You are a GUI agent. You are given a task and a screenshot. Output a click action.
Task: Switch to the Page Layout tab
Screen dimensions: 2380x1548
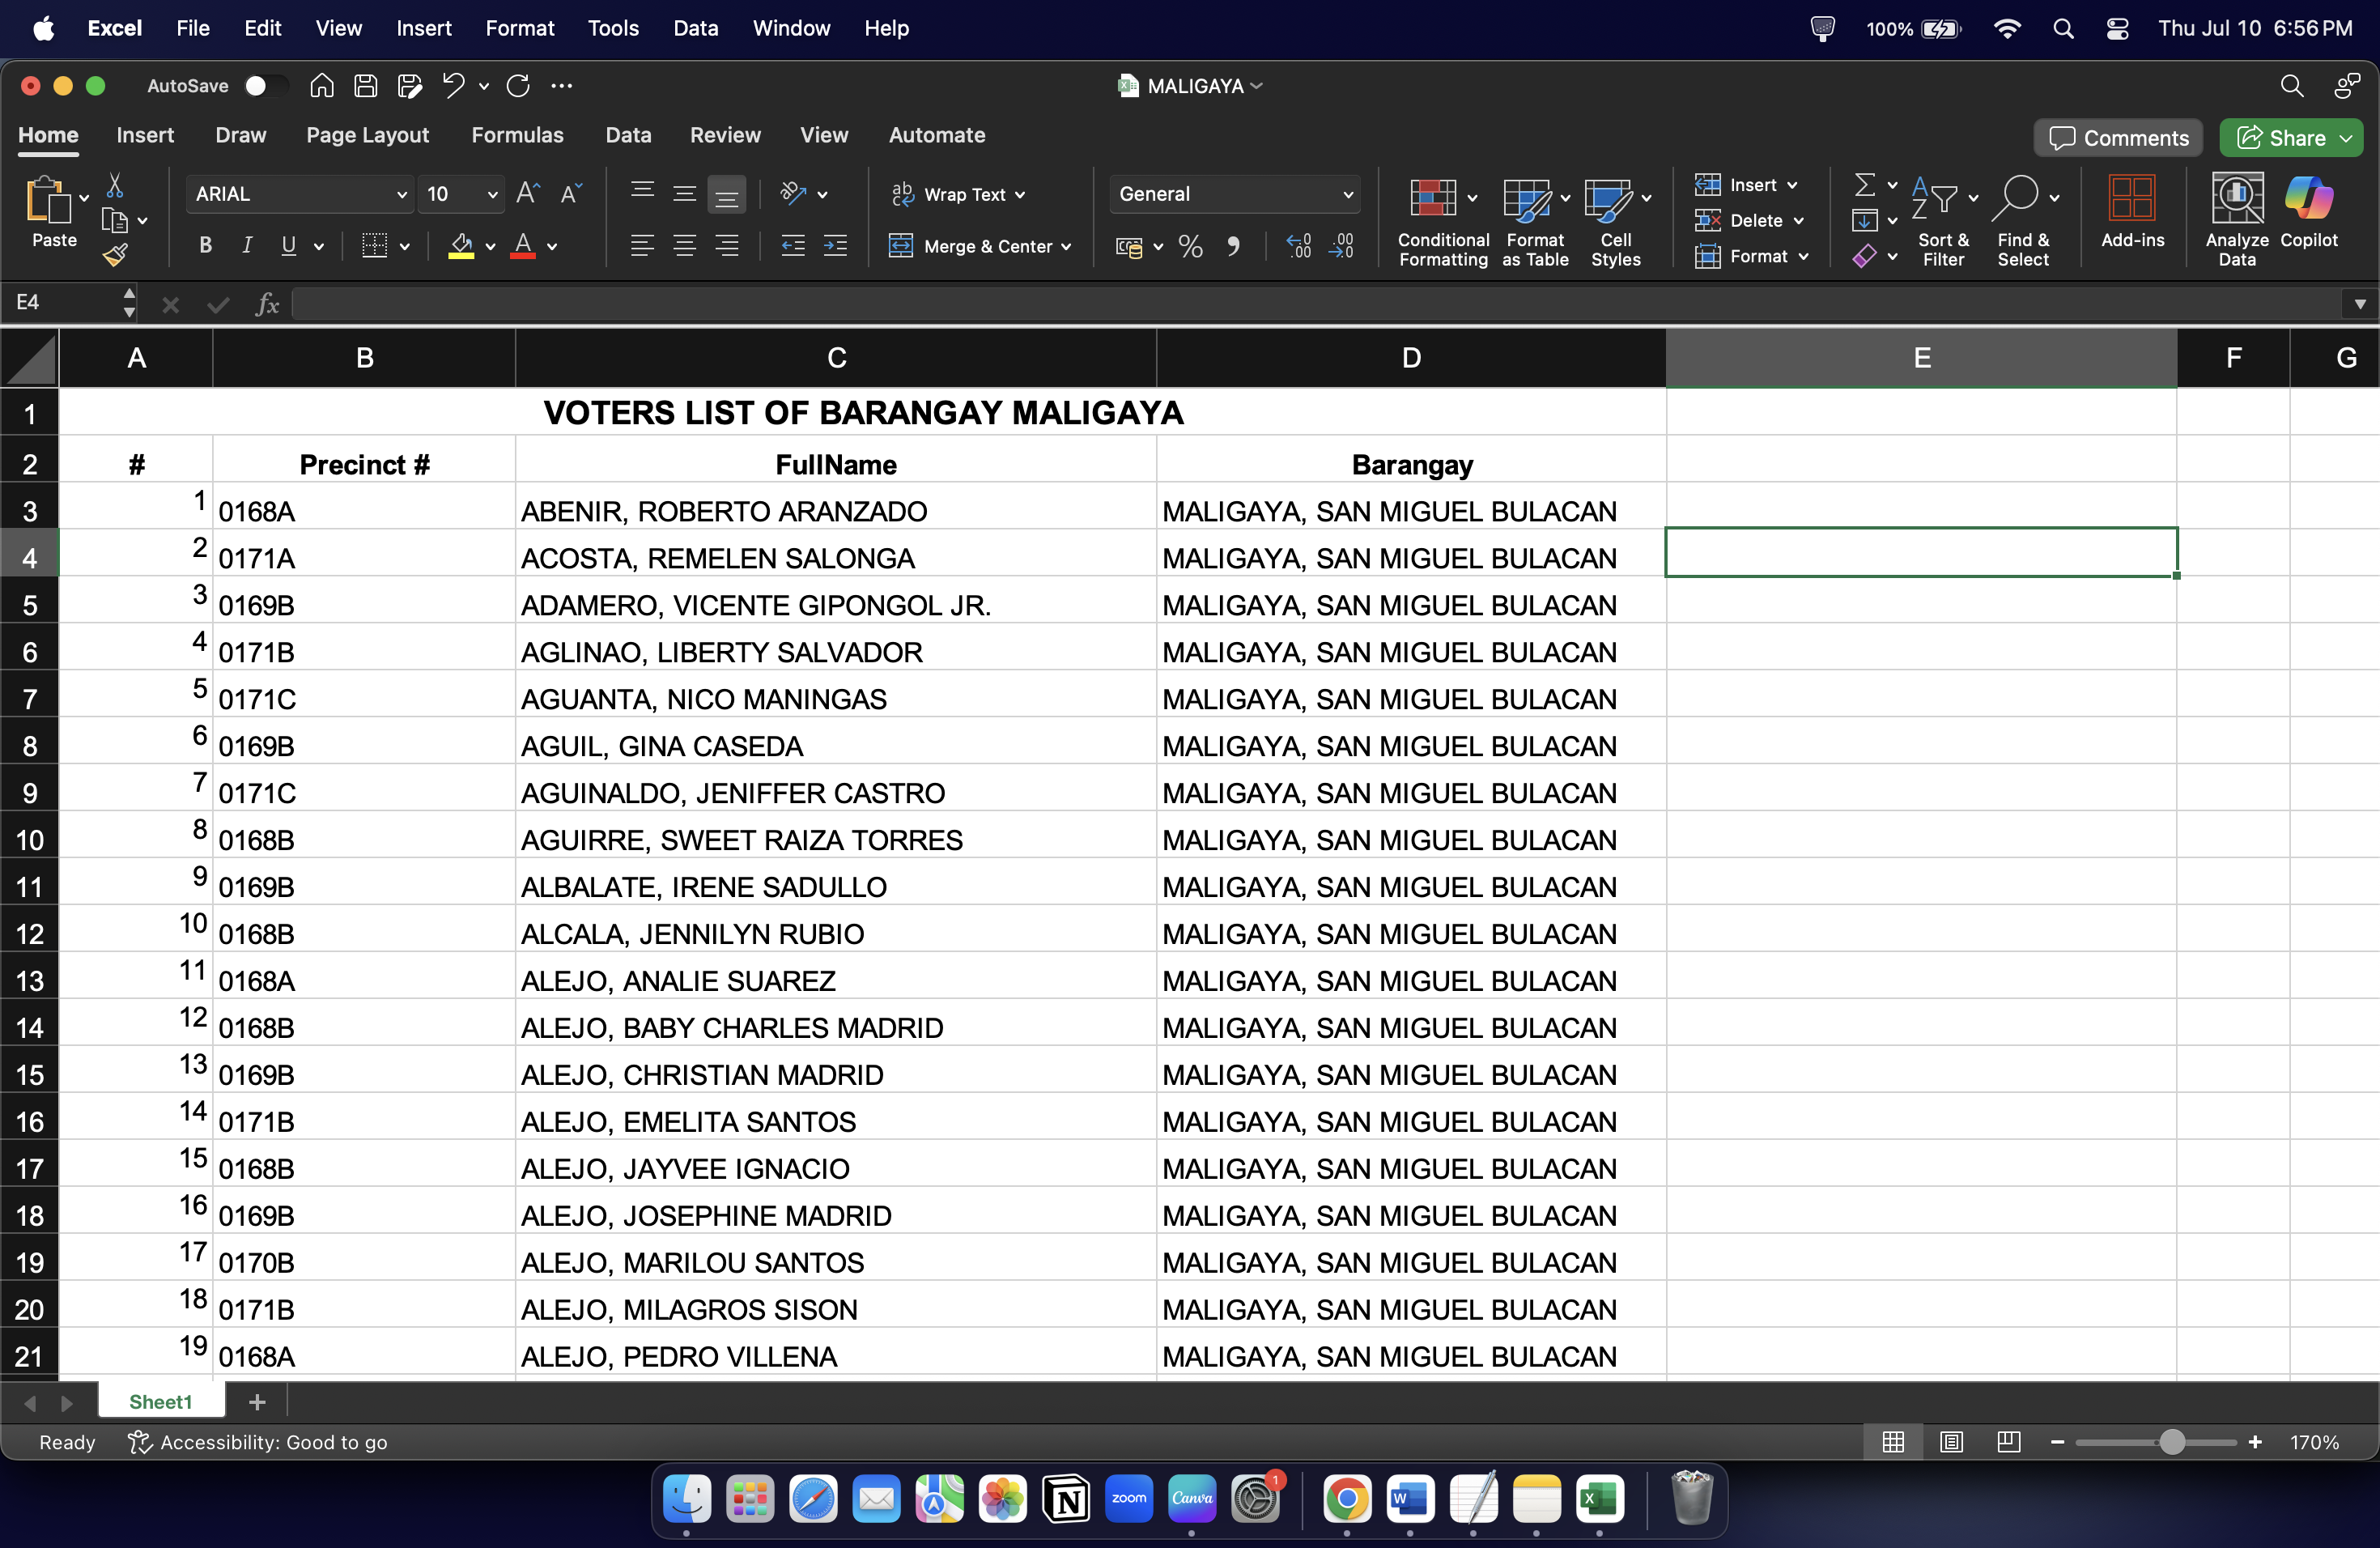click(367, 135)
